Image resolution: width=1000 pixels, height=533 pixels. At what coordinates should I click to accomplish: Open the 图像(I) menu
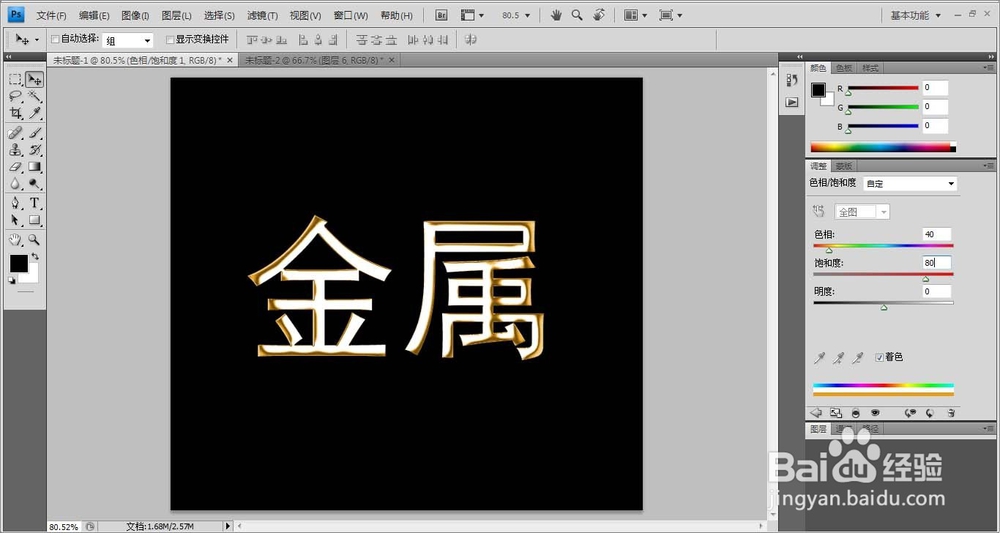(135, 15)
